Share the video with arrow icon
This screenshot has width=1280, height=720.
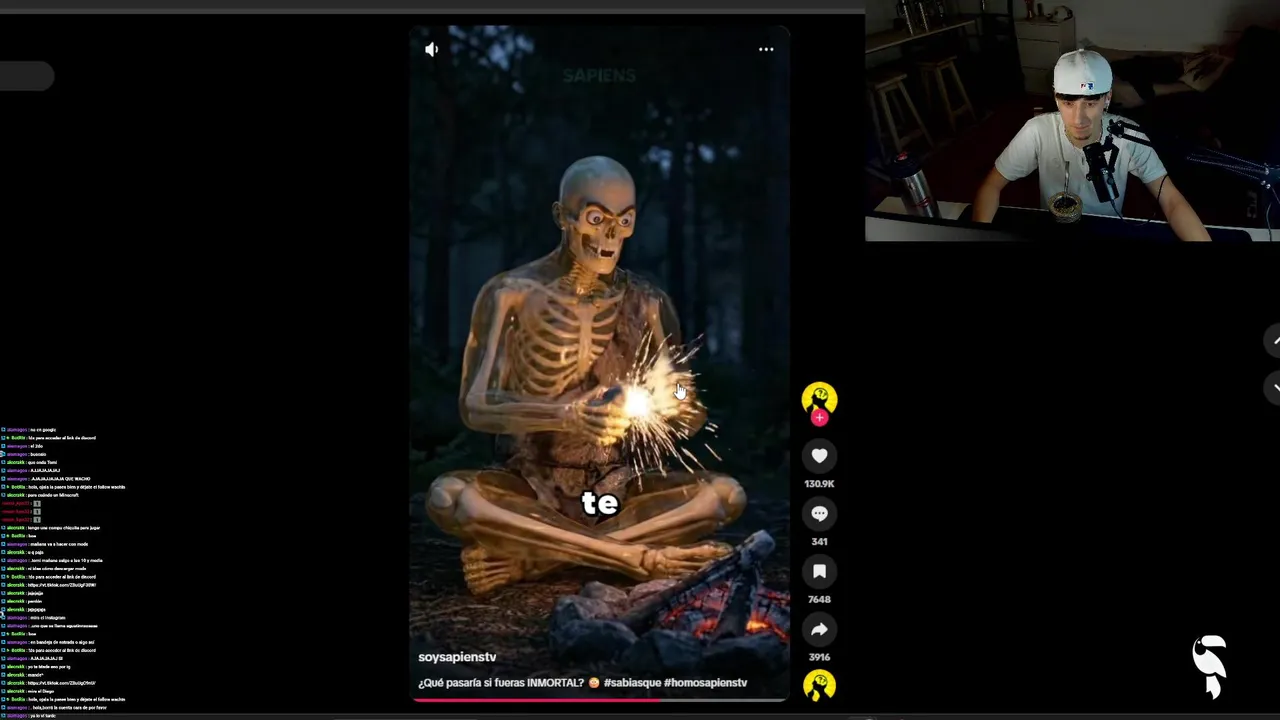pyautogui.click(x=819, y=630)
